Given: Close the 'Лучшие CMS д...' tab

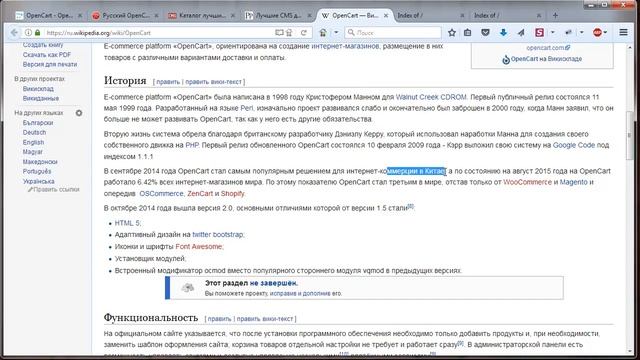Looking at the screenshot, I should tap(309, 16).
